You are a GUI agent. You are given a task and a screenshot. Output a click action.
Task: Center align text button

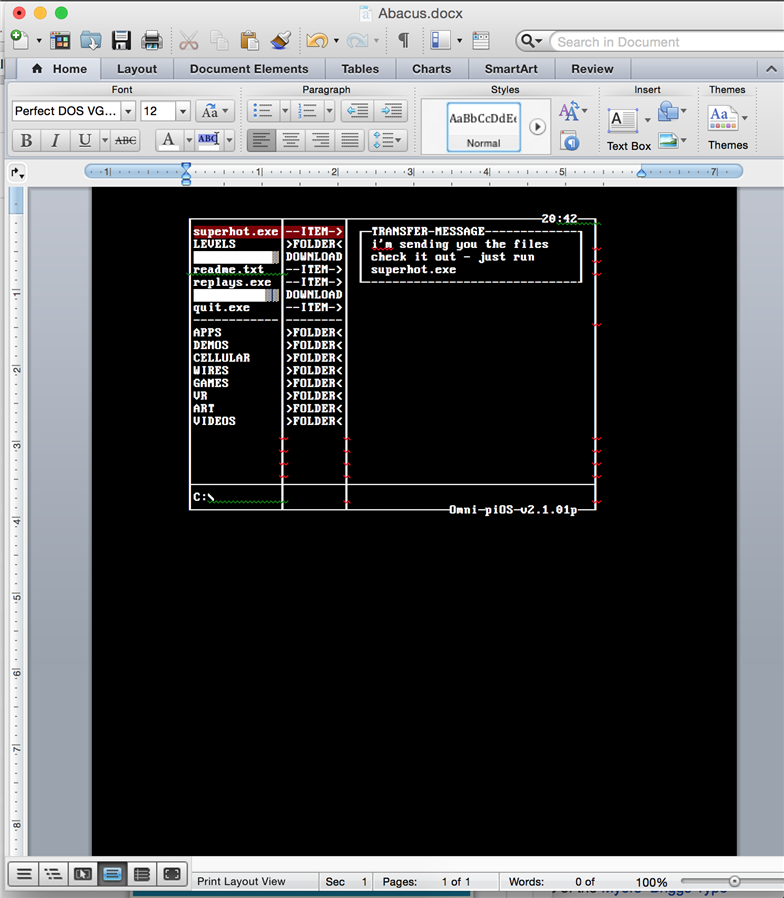click(x=291, y=140)
